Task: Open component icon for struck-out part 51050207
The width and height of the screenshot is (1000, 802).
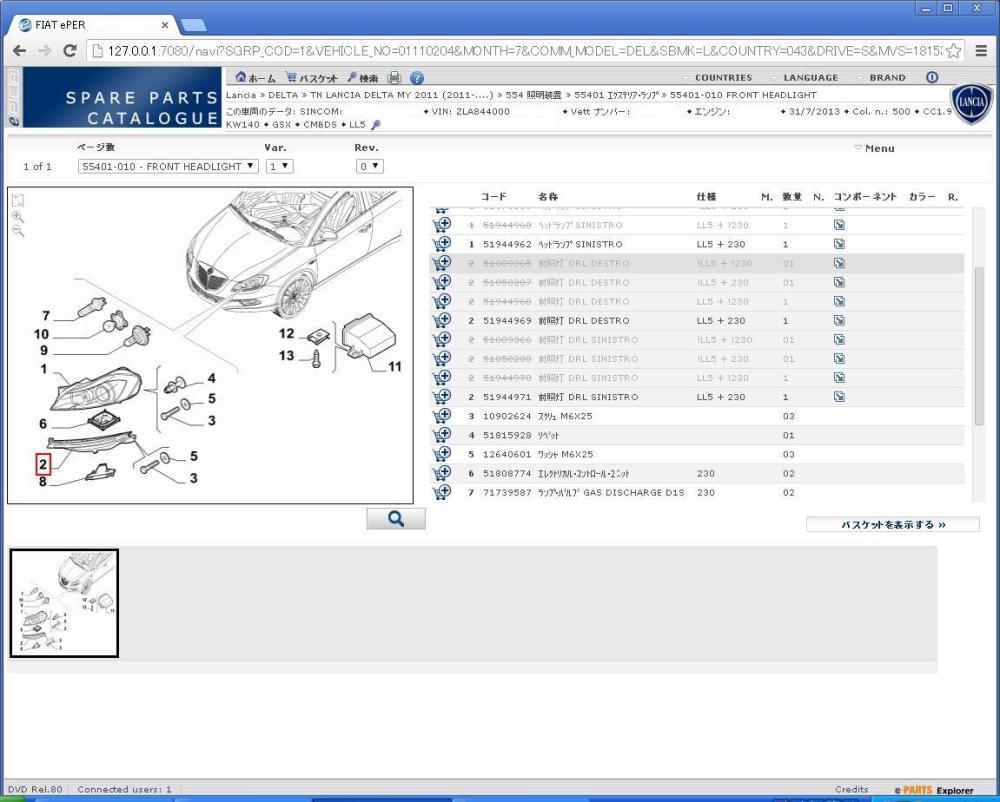Action: point(839,282)
